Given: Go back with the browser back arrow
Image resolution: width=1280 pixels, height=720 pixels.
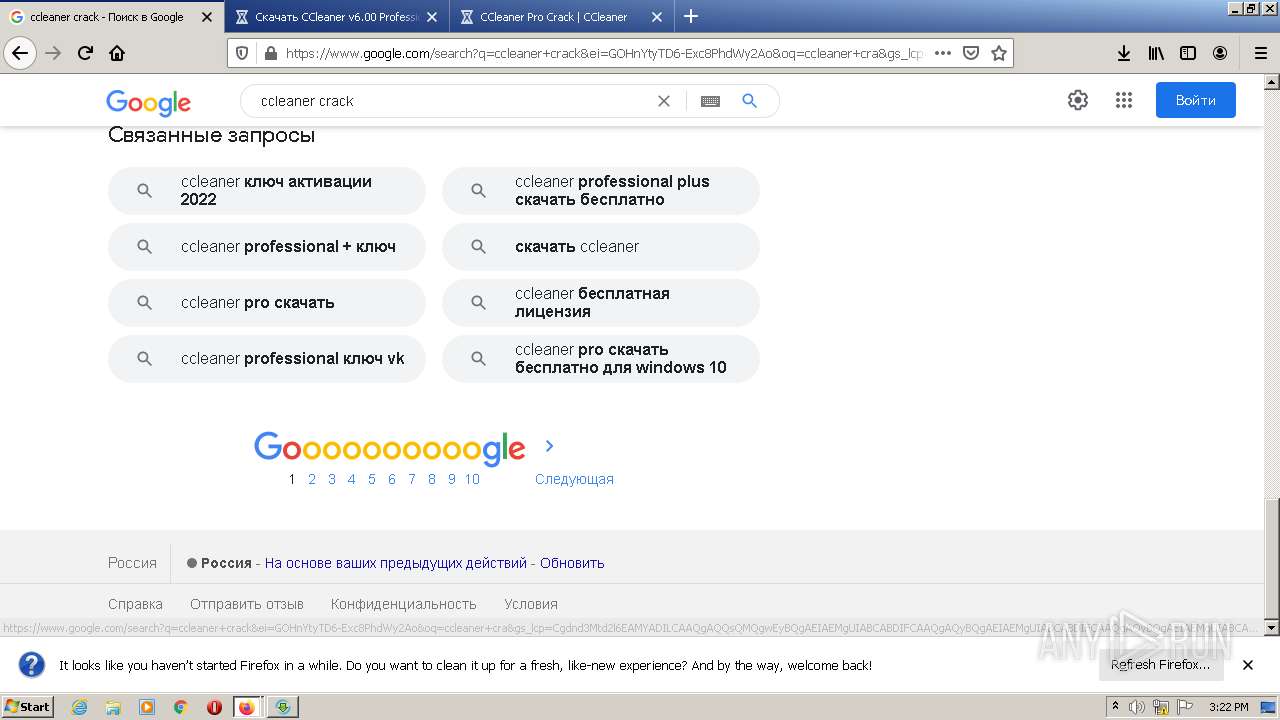Looking at the screenshot, I should coord(20,53).
